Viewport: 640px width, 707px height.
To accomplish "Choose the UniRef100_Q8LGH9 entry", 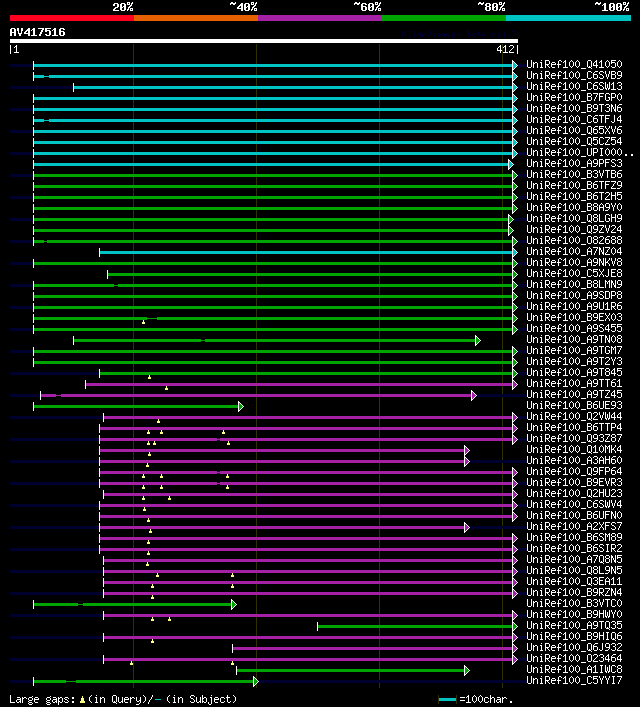I will 574,219.
